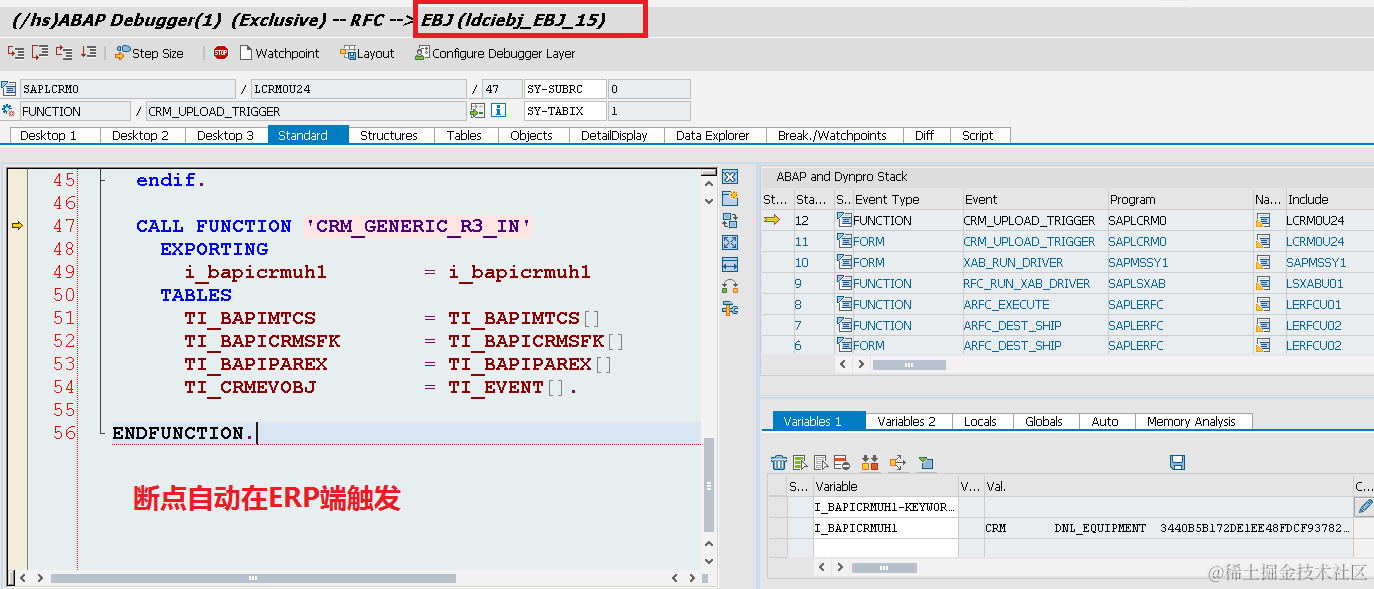Open the DetailDisplay tab
1374x589 pixels.
click(x=614, y=135)
